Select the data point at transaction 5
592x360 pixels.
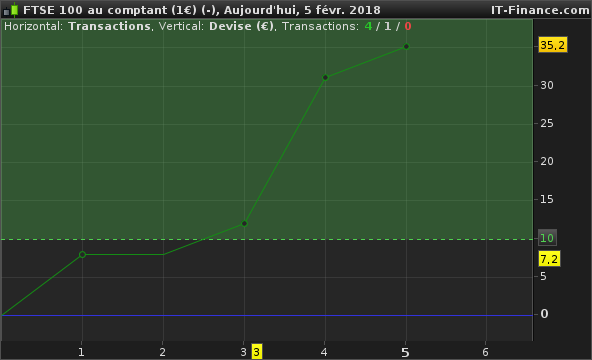tap(406, 47)
